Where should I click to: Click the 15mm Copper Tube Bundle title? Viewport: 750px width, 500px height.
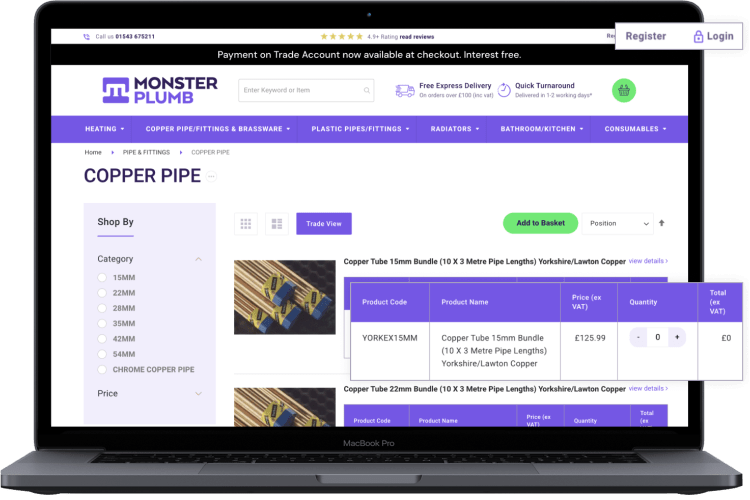tap(485, 261)
